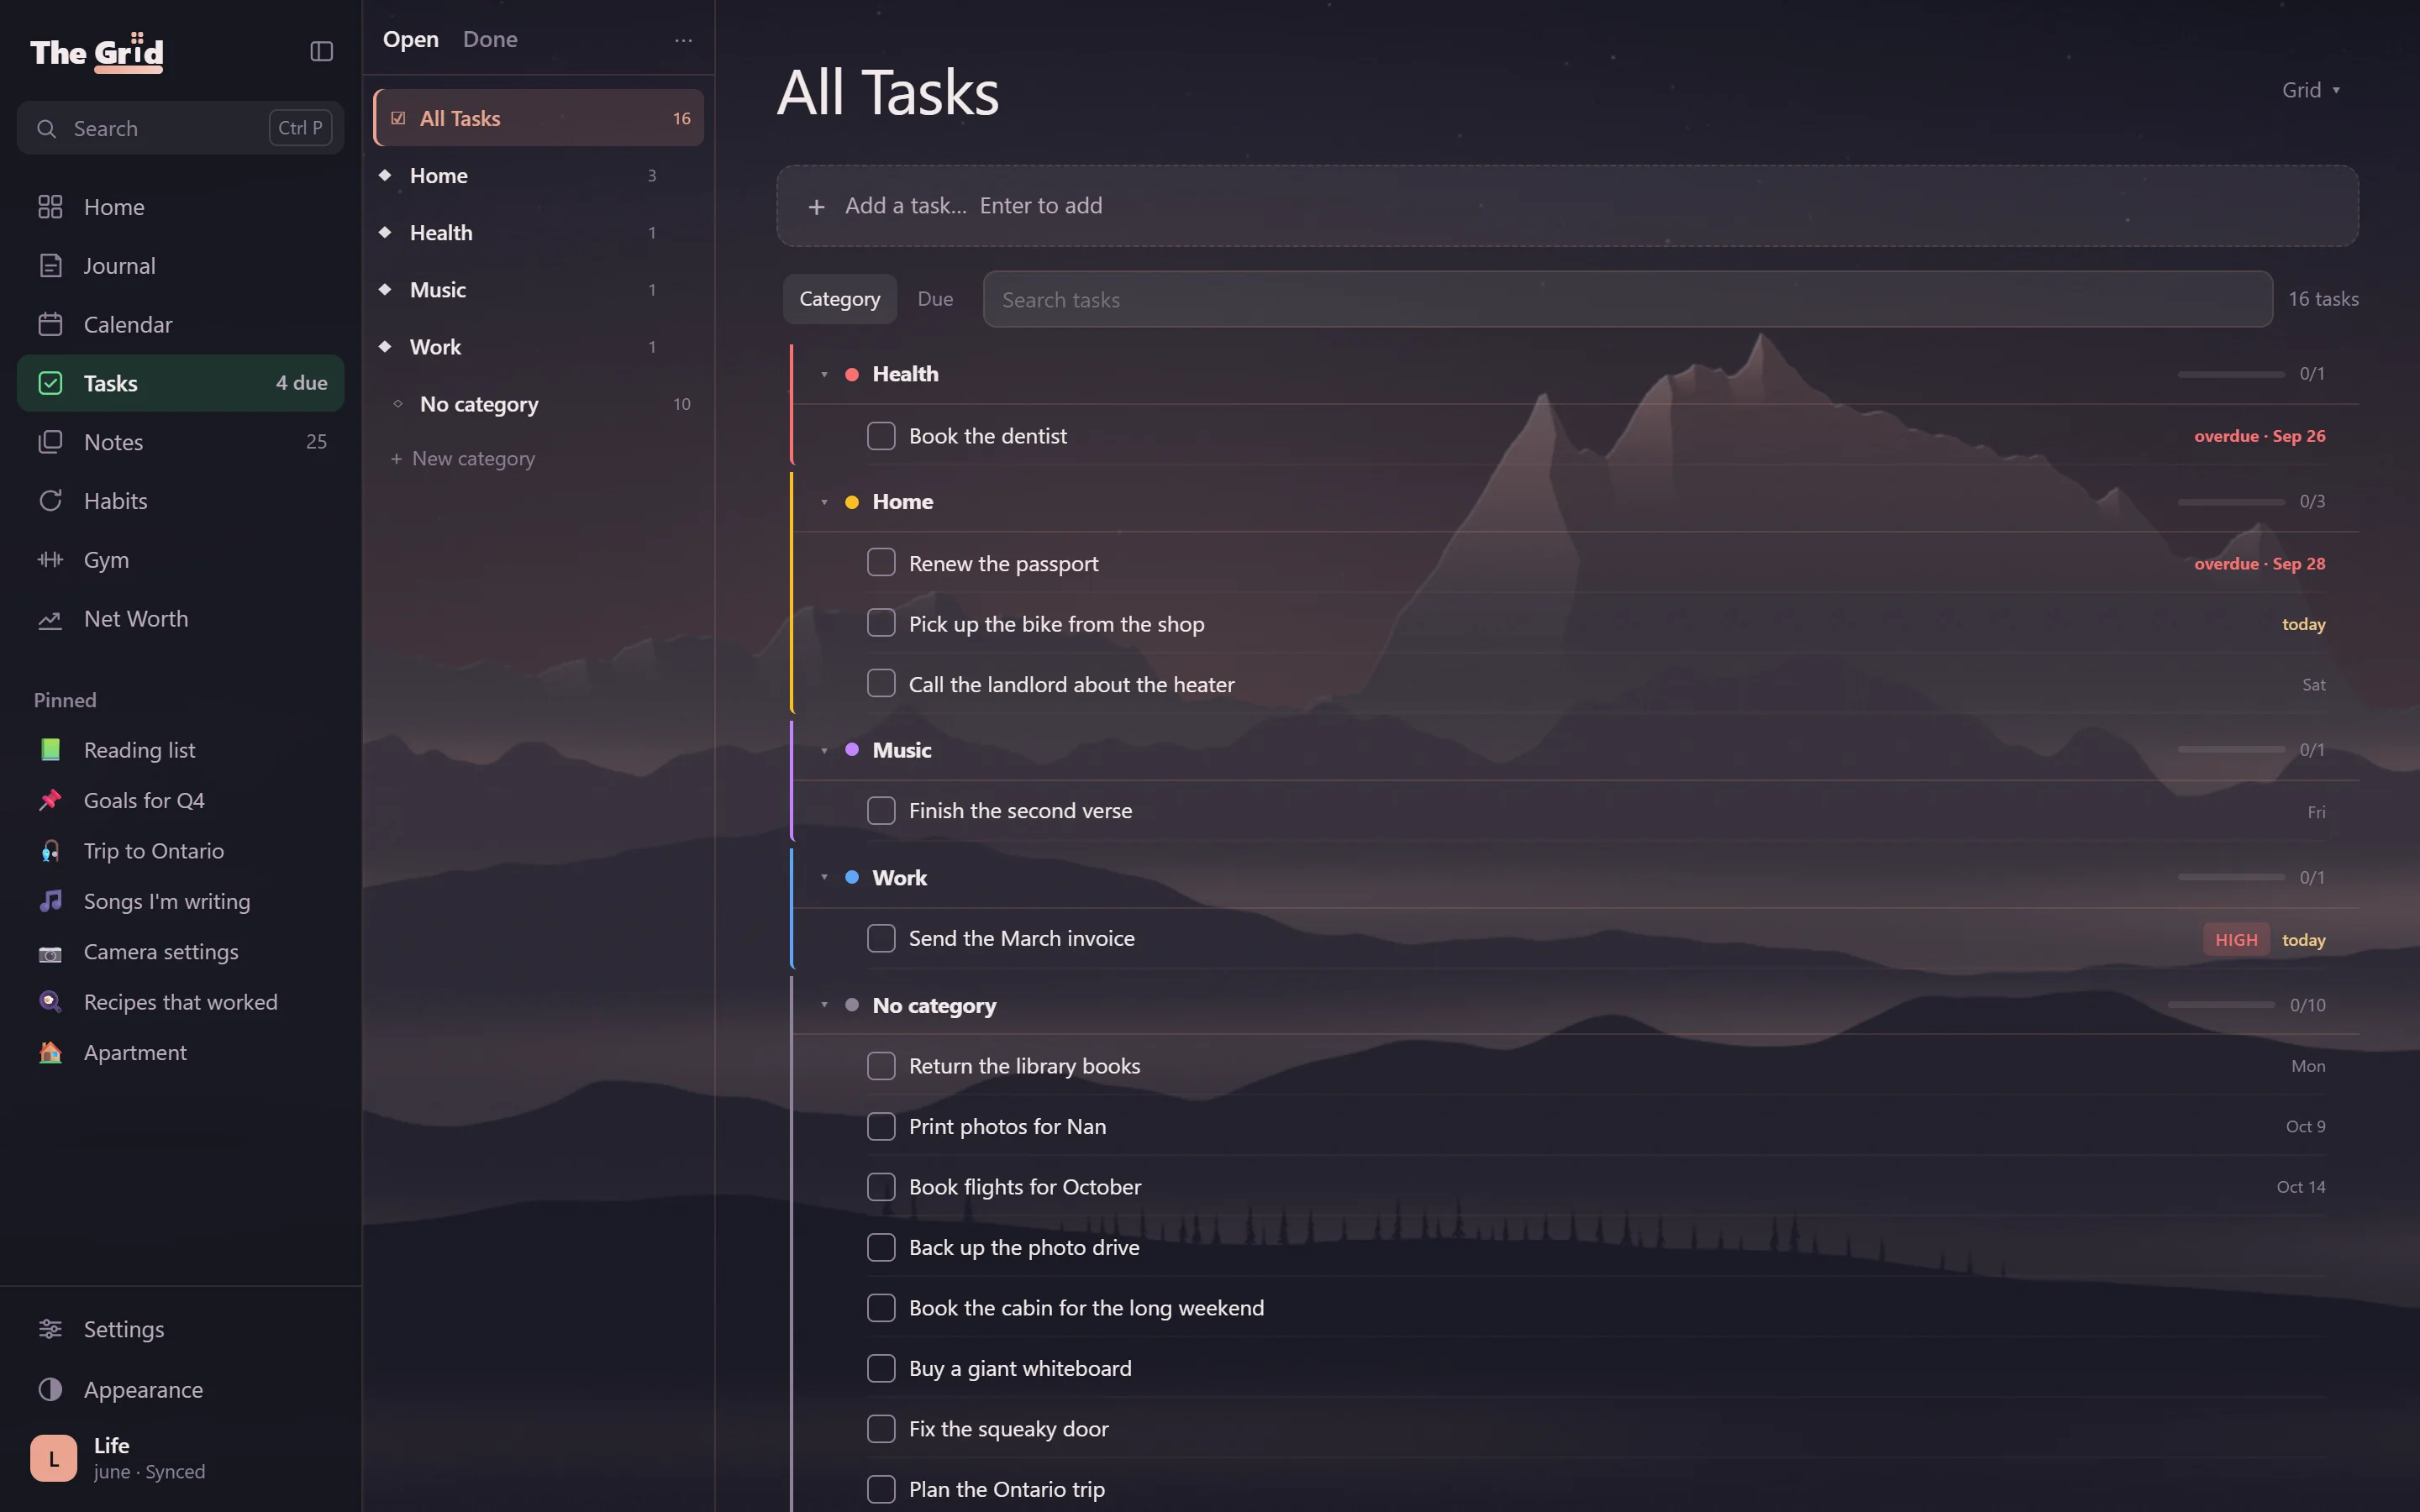
Task: Open pinned Trip to Ontario icon
Action: click(50, 851)
